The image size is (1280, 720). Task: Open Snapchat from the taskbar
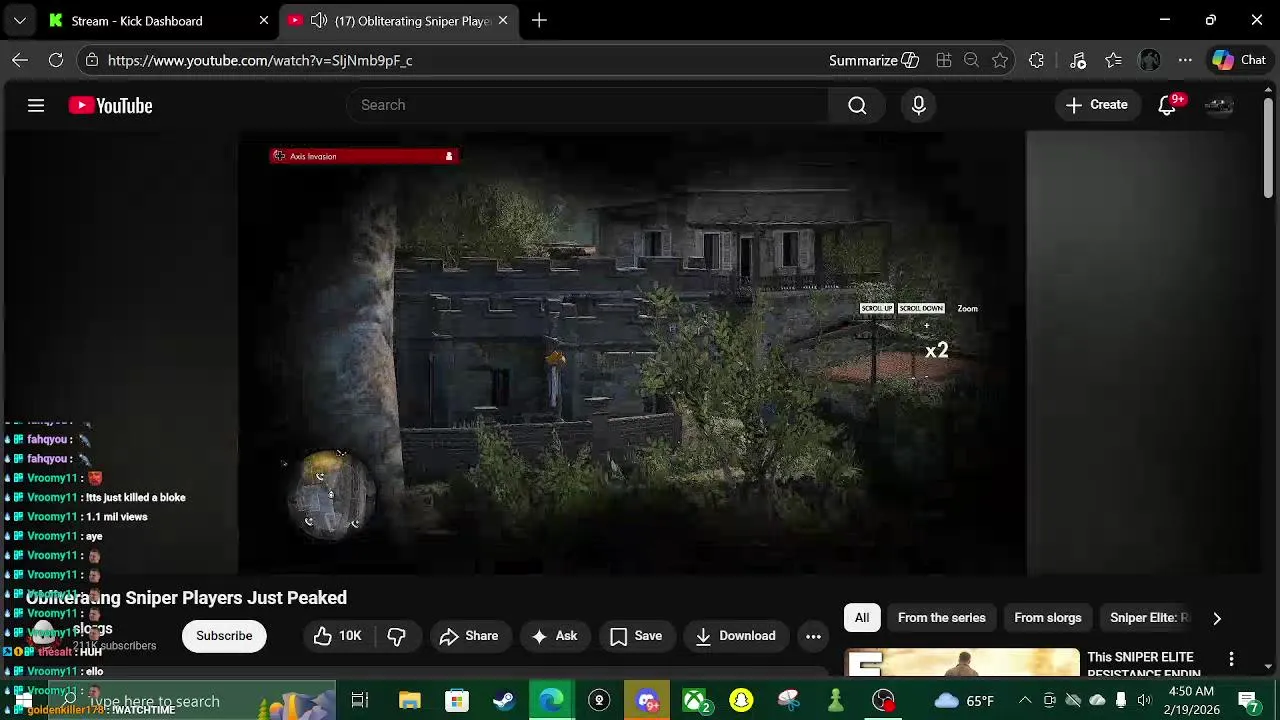pos(741,700)
